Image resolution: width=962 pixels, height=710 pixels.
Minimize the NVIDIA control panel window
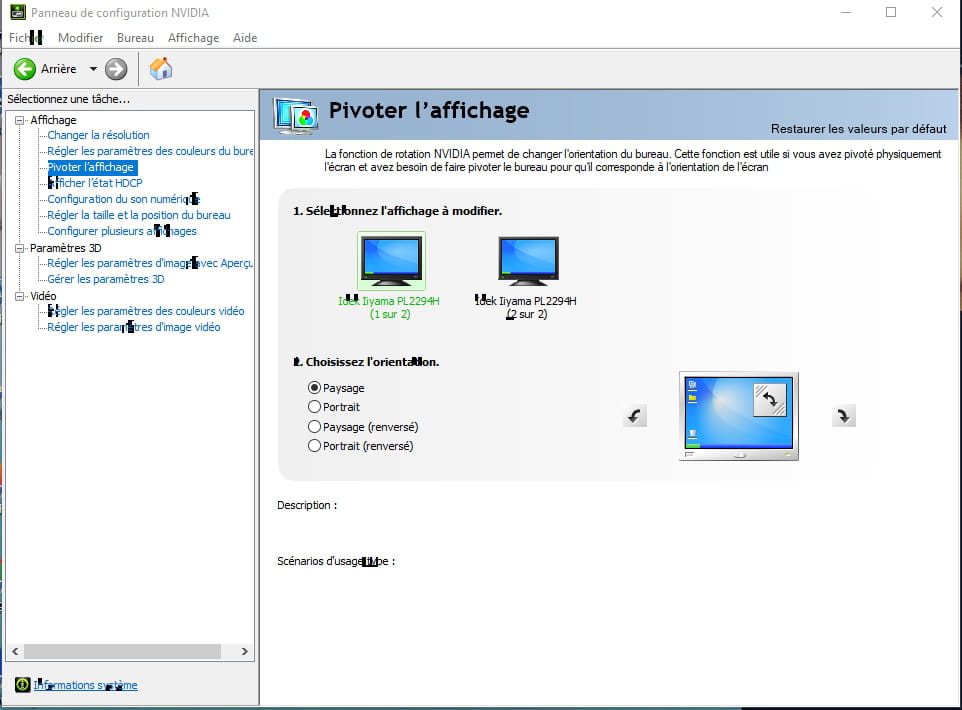pos(846,12)
